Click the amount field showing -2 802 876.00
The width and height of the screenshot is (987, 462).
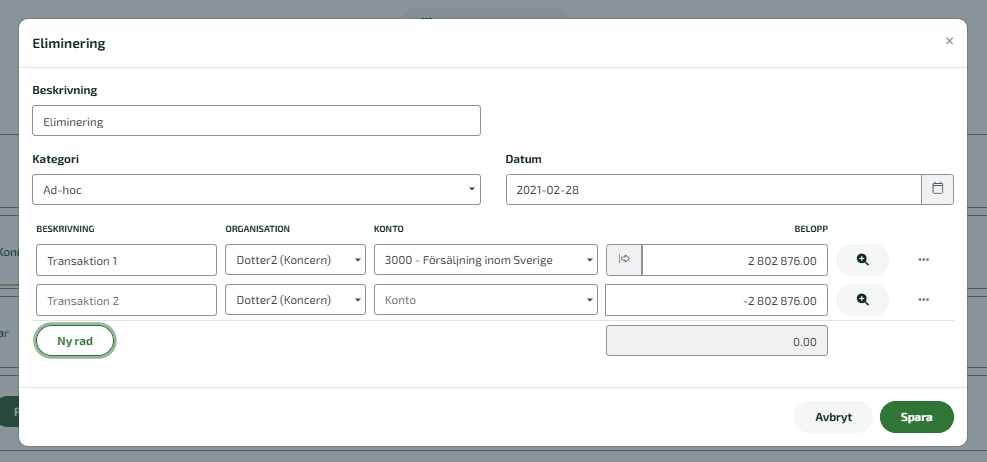tap(716, 300)
